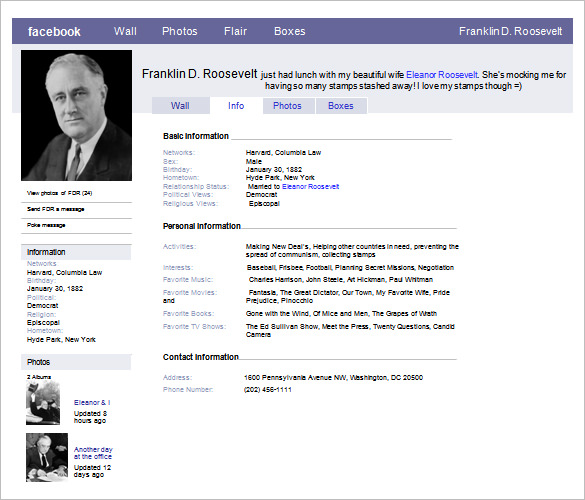Click Send FDR a message

click(56, 209)
